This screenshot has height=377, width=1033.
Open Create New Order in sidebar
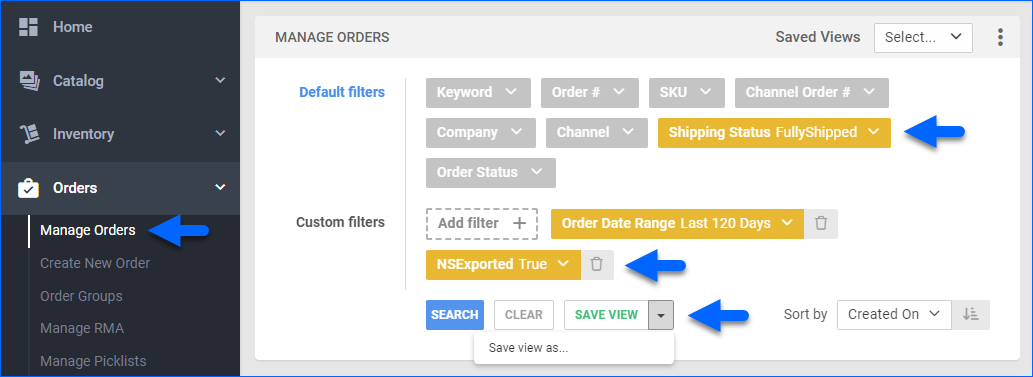click(x=95, y=263)
